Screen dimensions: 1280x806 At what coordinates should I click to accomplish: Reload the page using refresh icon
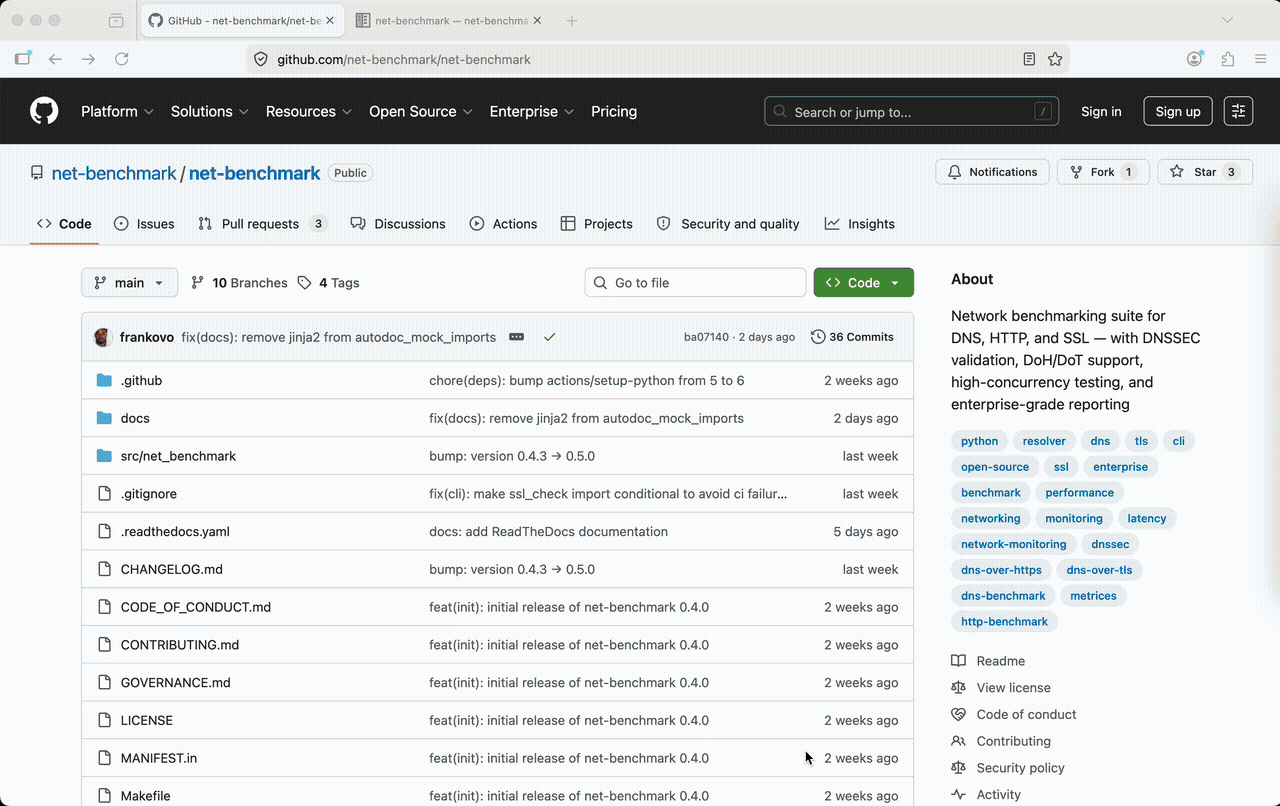[x=122, y=59]
